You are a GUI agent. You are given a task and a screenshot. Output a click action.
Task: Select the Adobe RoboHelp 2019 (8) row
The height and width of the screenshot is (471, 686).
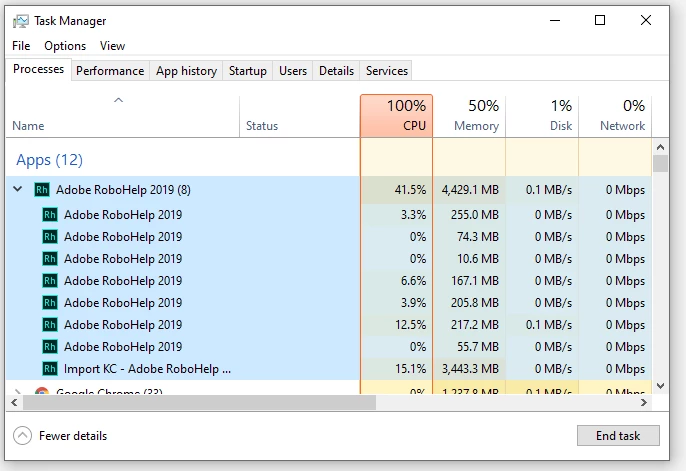pos(329,190)
